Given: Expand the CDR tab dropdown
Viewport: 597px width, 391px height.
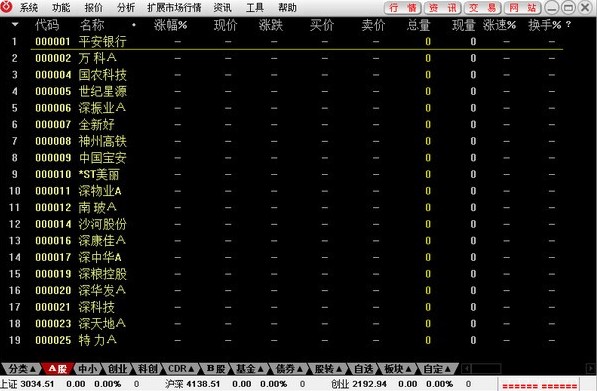Looking at the screenshot, I should click(181, 369).
